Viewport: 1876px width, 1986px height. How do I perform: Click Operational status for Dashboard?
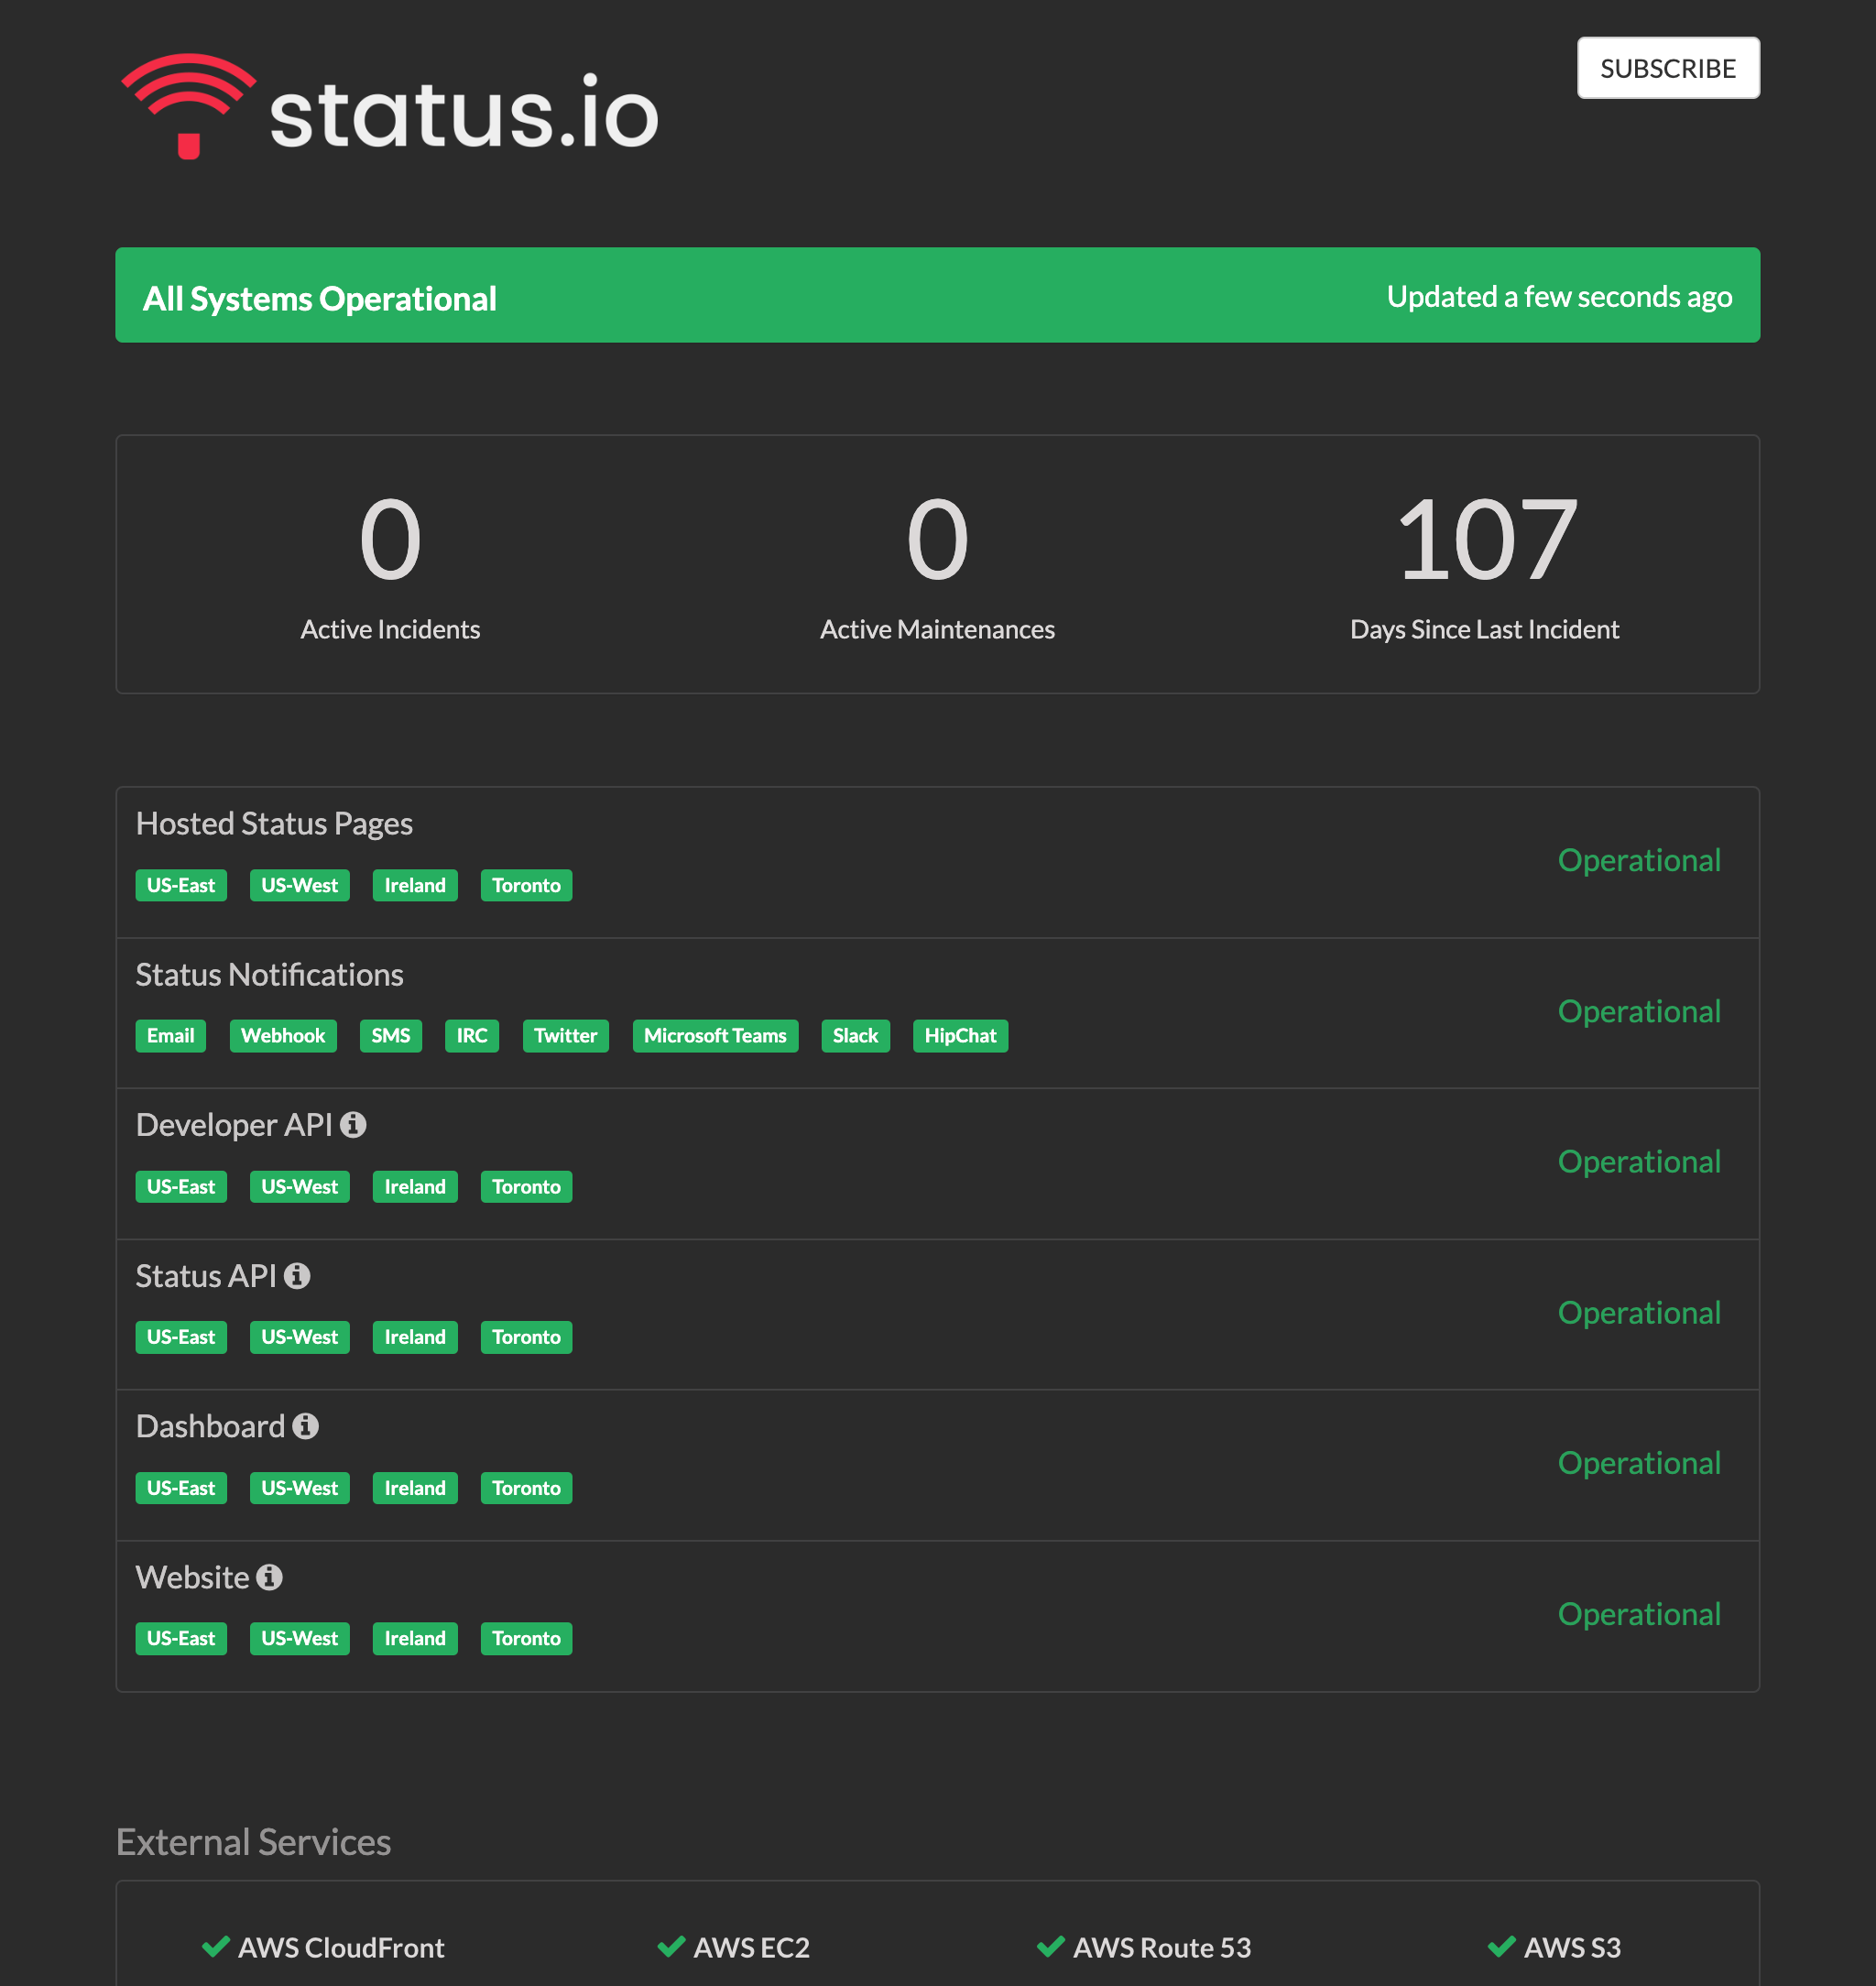click(1639, 1463)
